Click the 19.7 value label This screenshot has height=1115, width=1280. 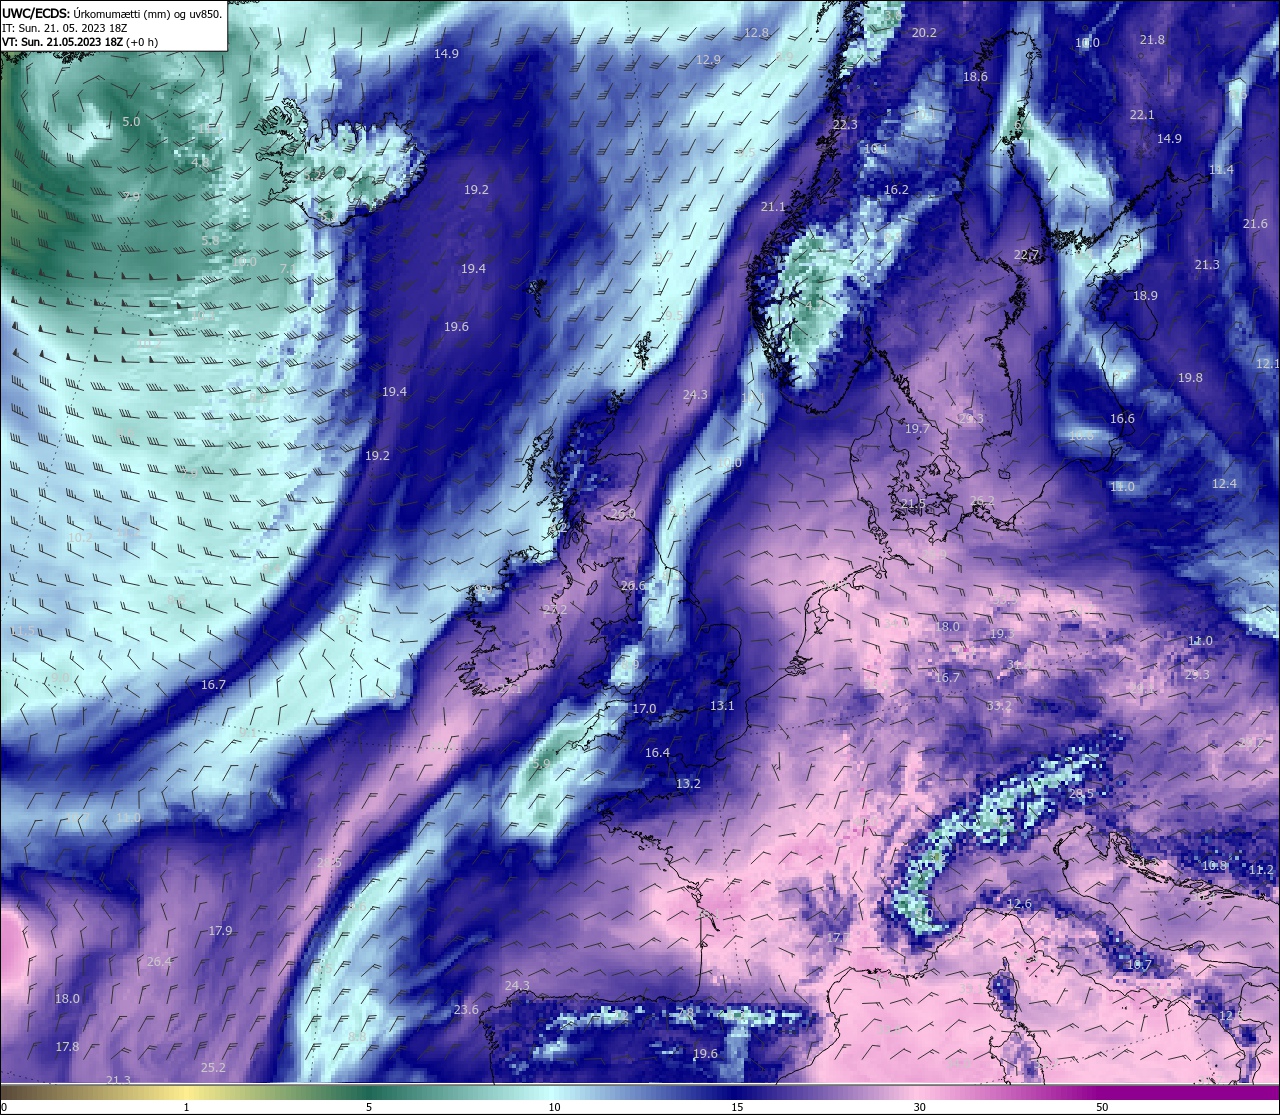click(917, 429)
